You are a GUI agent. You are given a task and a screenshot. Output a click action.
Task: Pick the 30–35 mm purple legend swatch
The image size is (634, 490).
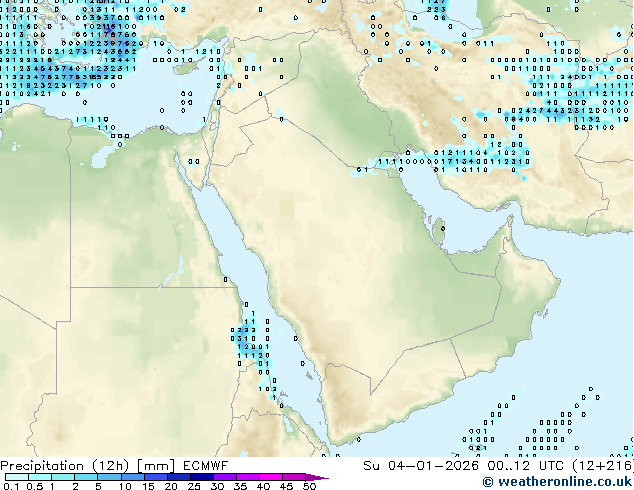coord(225,477)
